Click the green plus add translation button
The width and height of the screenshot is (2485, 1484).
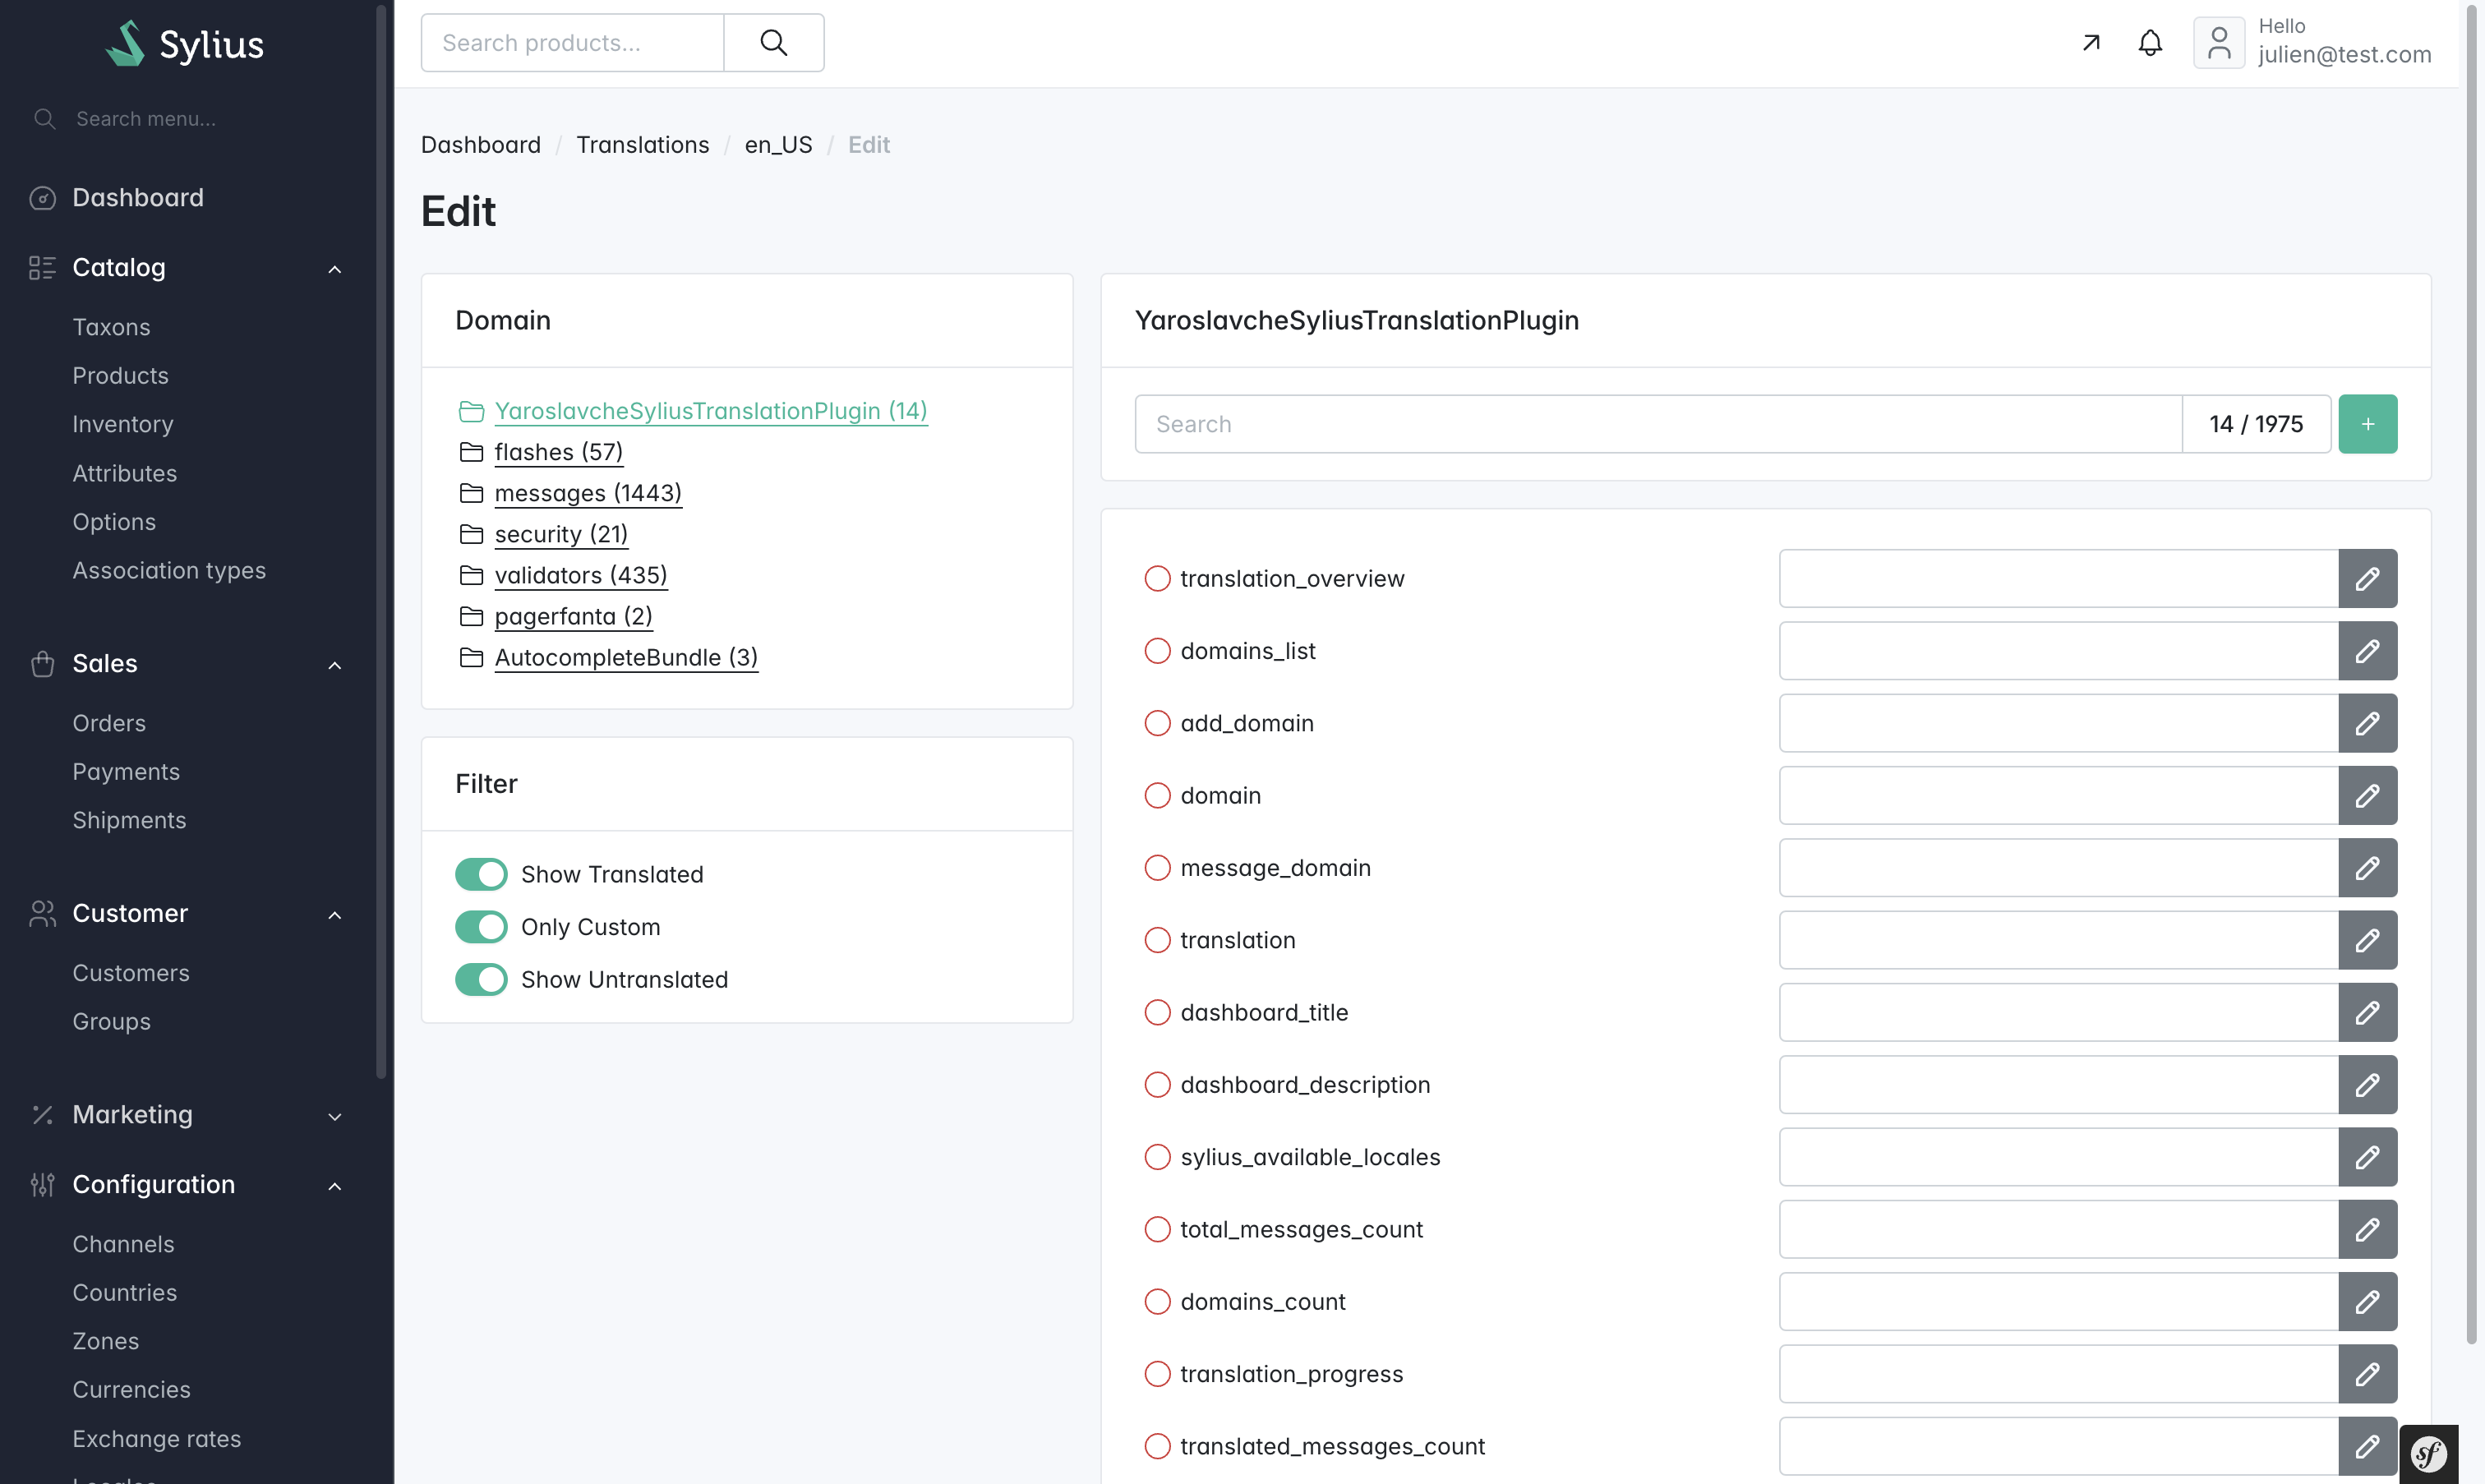coord(2366,424)
